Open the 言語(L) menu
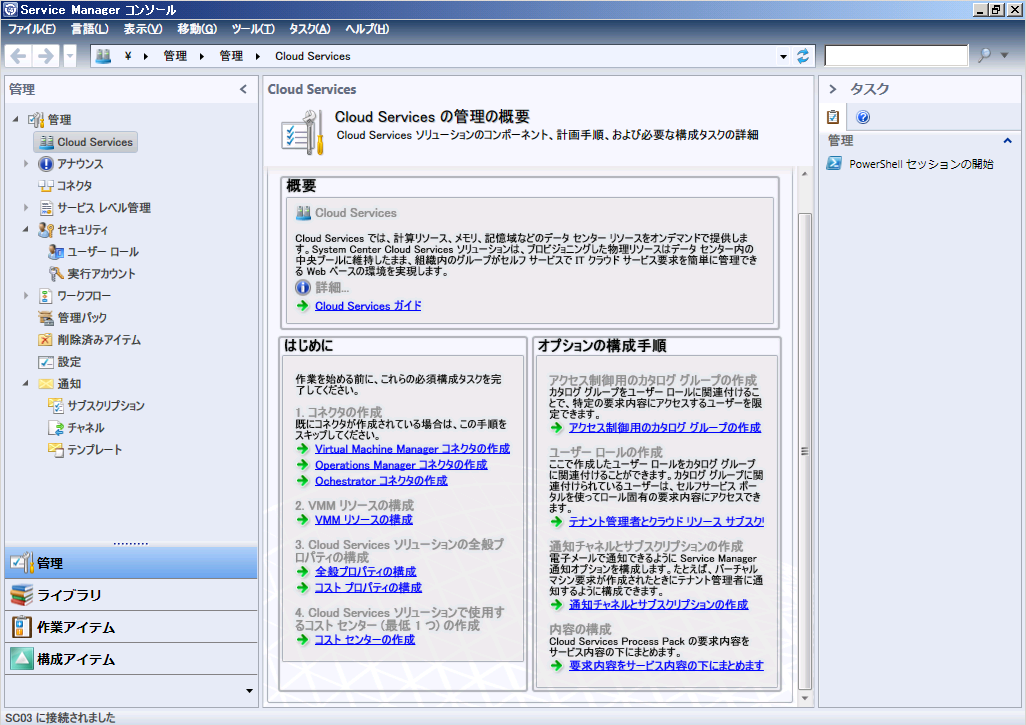1026x725 pixels. click(x=90, y=29)
